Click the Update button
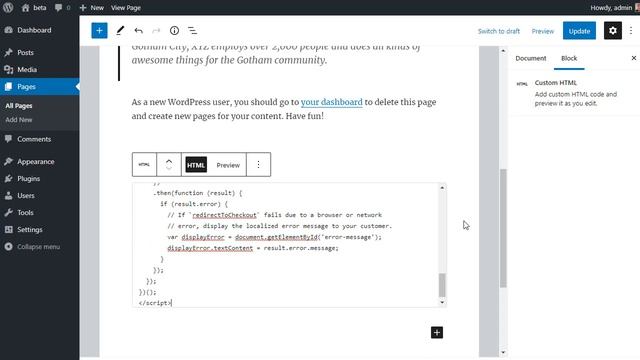 coord(579,31)
